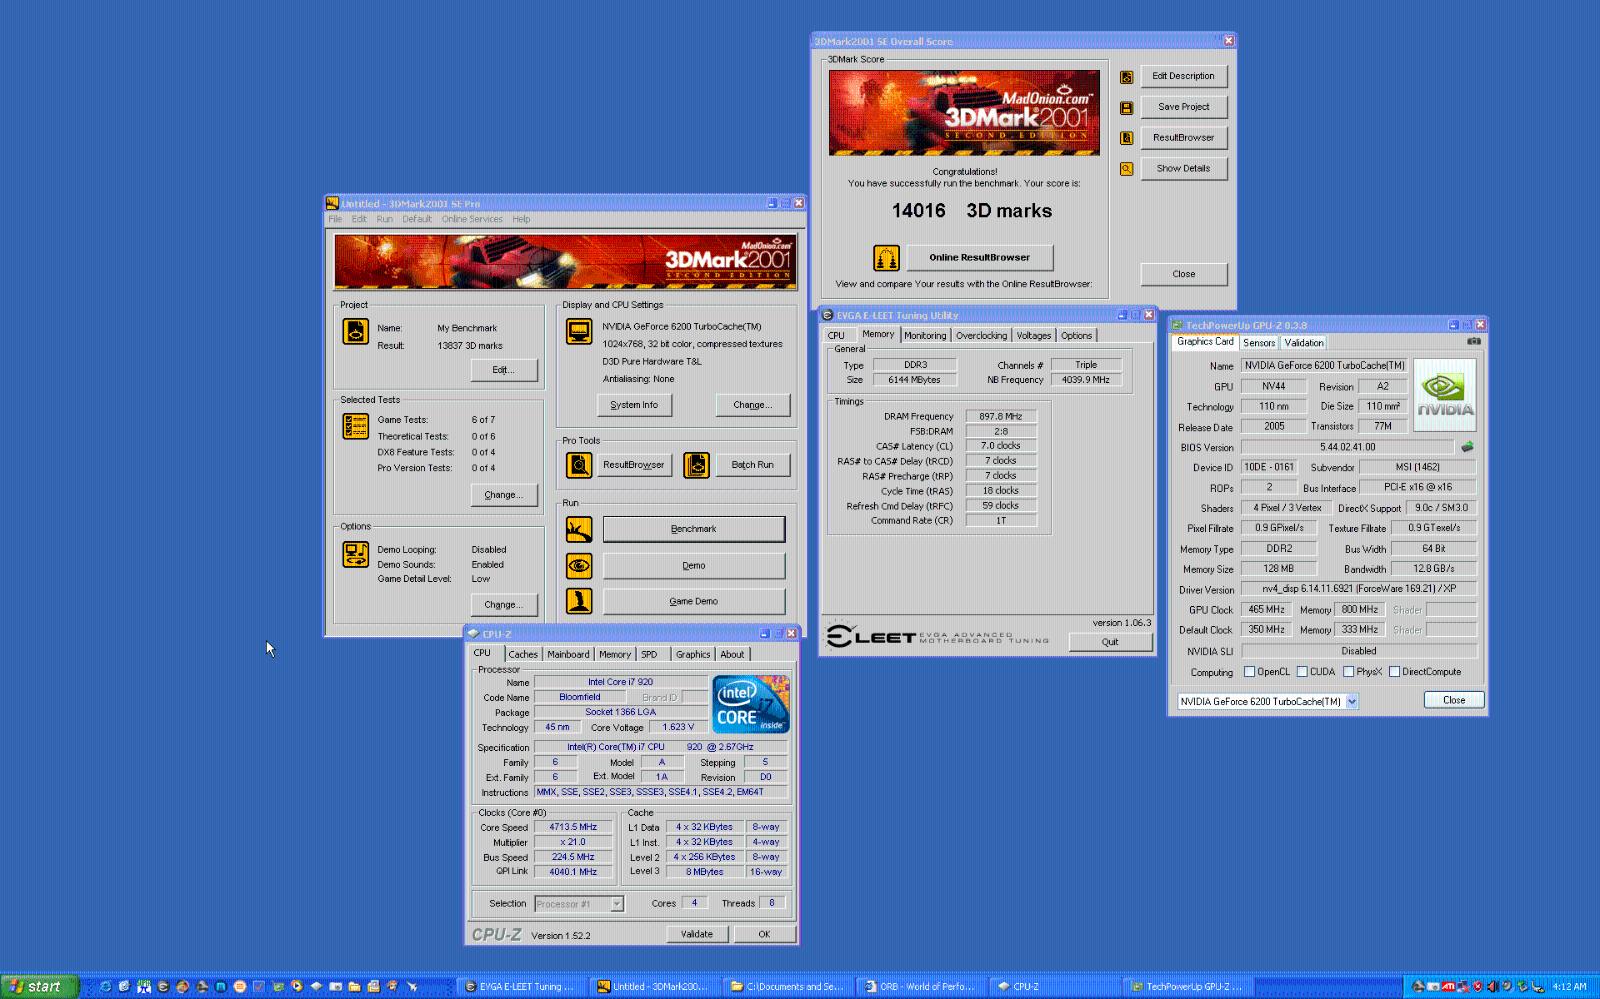
Task: Switch to the Caches tab in CPU-Z
Action: tap(523, 654)
